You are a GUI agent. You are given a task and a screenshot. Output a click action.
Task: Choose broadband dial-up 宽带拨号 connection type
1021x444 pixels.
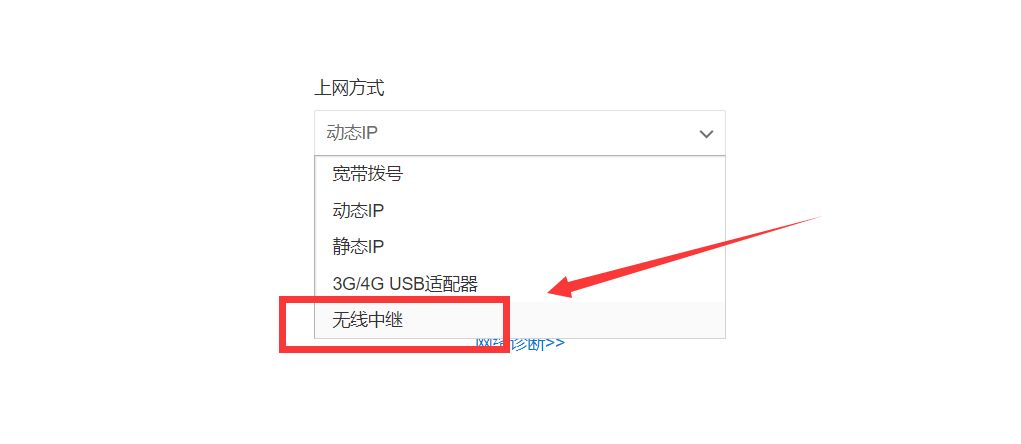coord(520,174)
